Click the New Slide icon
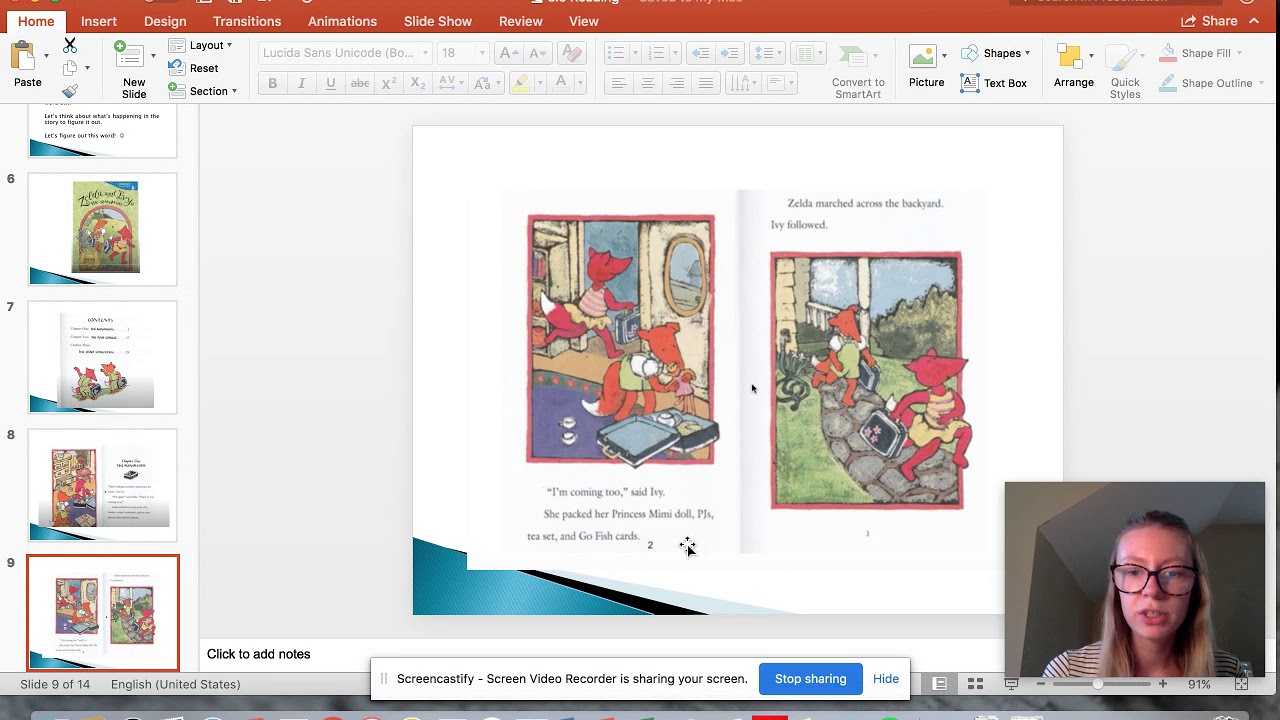This screenshot has height=720, width=1280. (x=128, y=55)
